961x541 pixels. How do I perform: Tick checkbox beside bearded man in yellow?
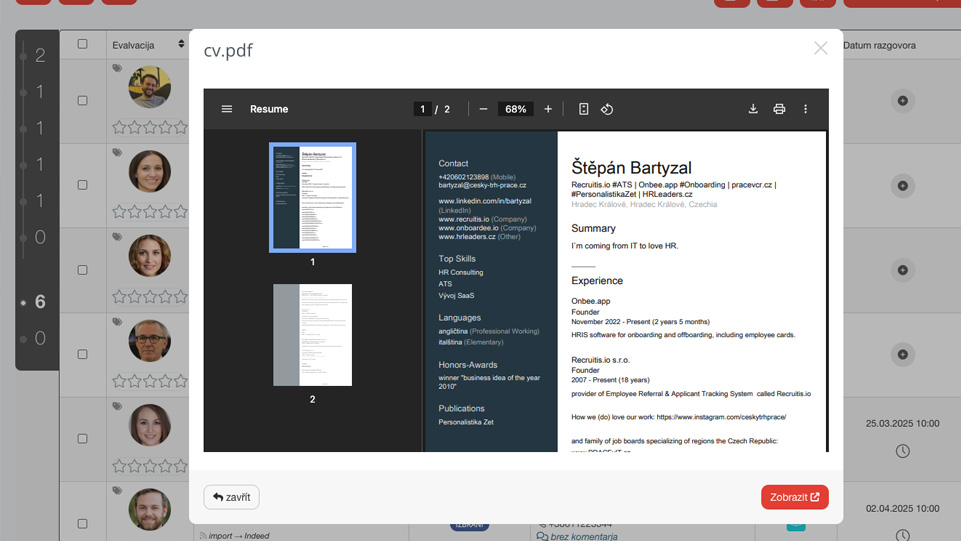pyautogui.click(x=82, y=100)
